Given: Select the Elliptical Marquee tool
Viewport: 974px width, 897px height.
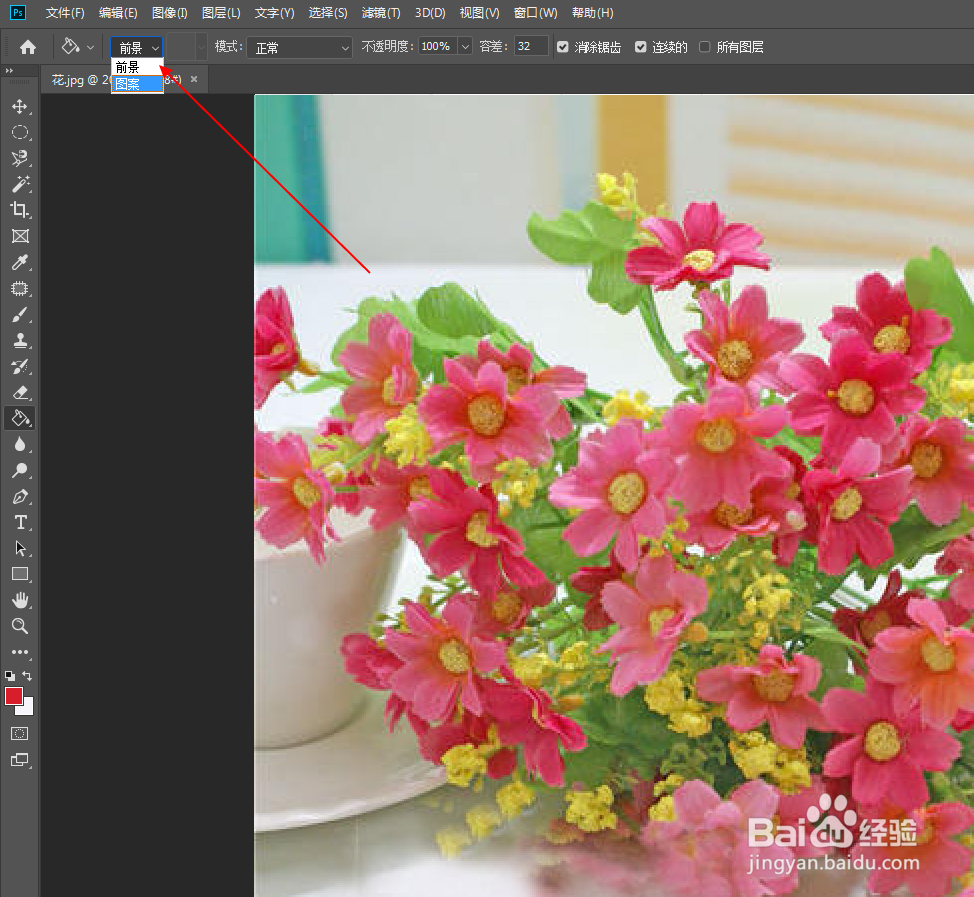Looking at the screenshot, I should coord(20,132).
